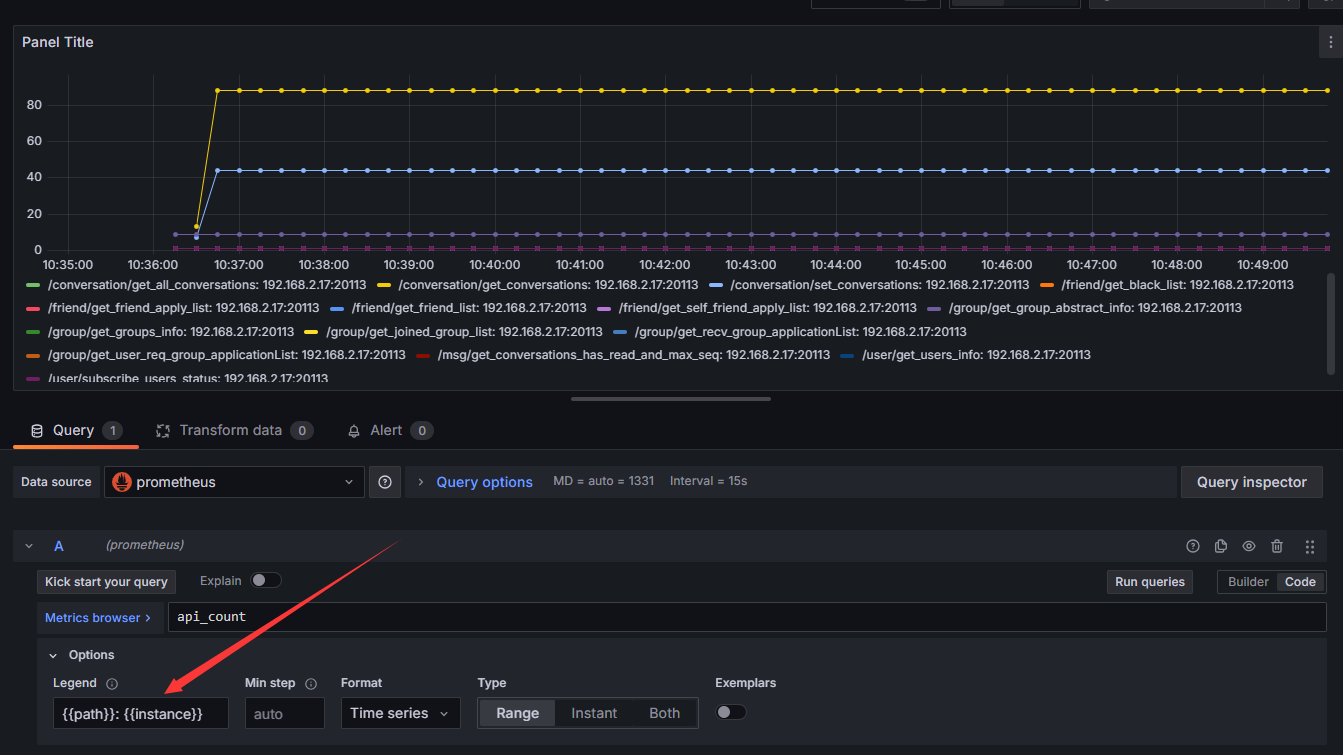The width and height of the screenshot is (1343, 755).
Task: Click the drag handle icon for query A
Action: coord(1309,546)
